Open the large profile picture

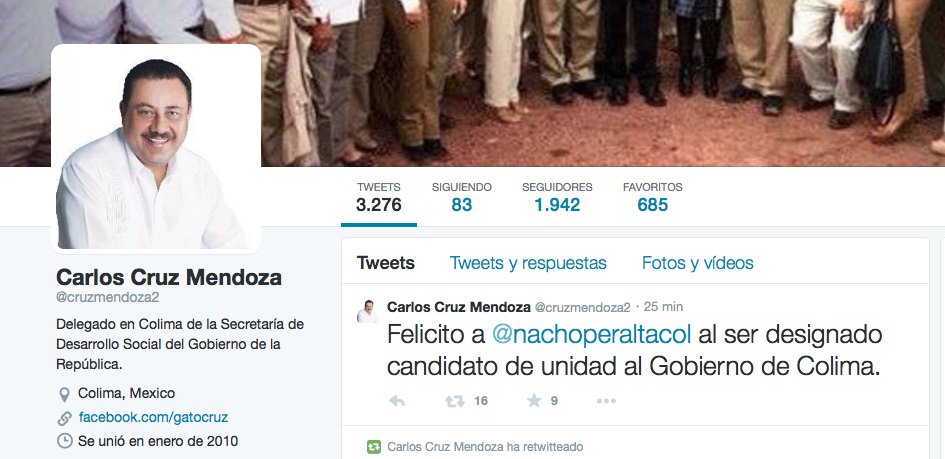point(156,149)
